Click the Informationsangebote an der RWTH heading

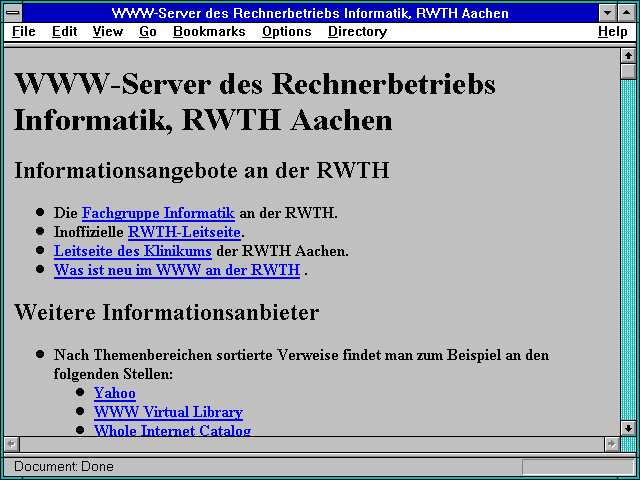[x=202, y=170]
